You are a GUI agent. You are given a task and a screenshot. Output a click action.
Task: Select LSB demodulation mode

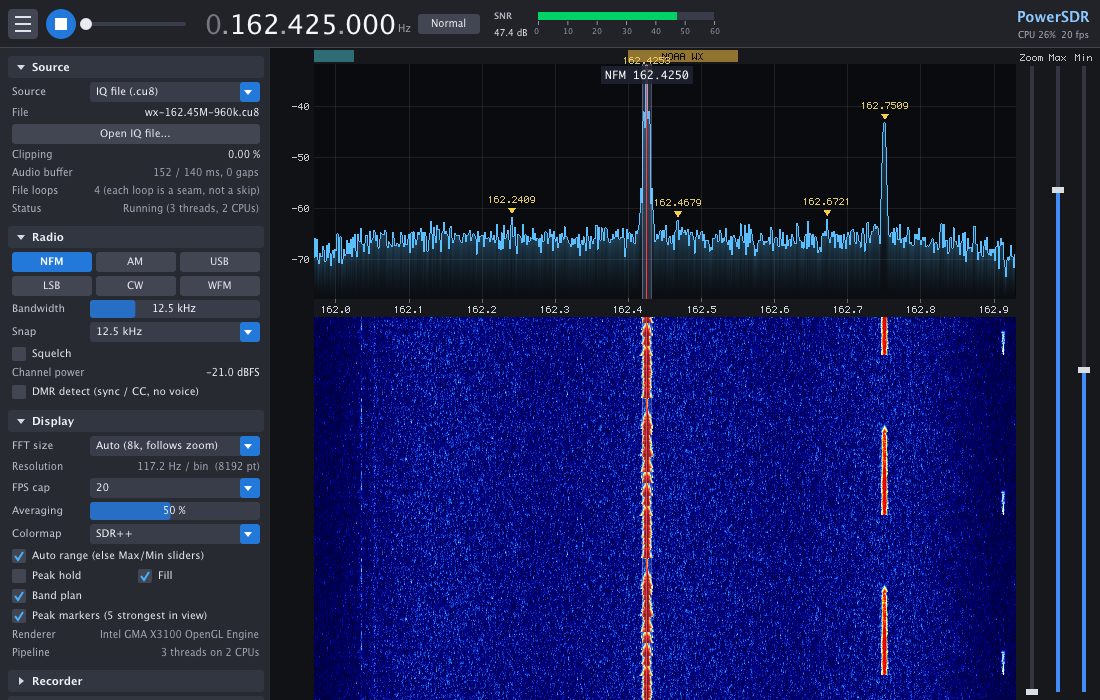coord(51,285)
